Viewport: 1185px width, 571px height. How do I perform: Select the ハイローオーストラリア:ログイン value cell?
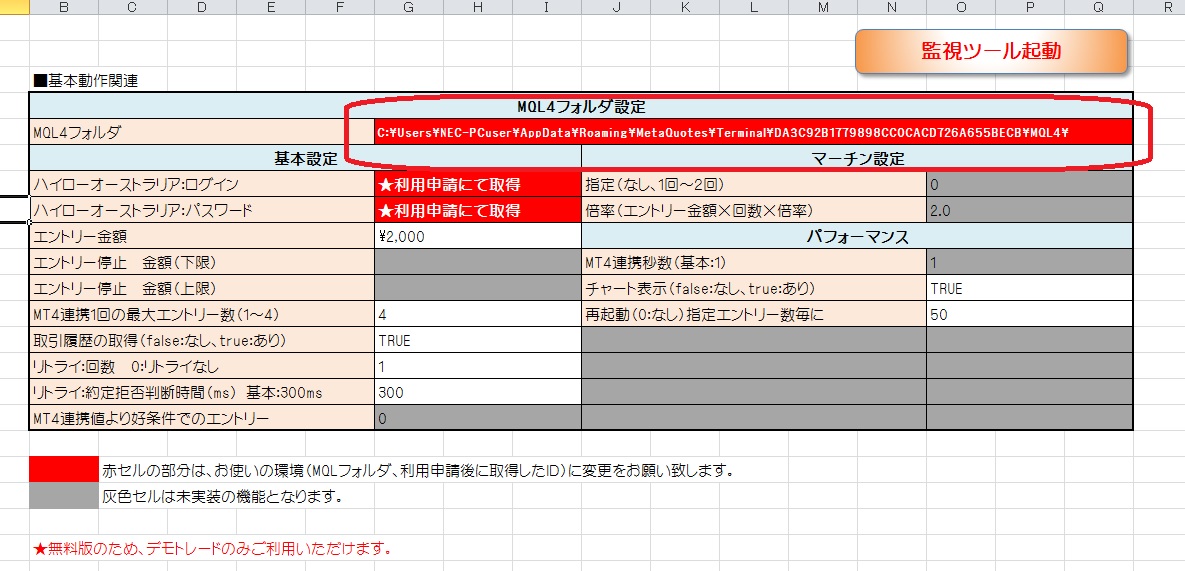(478, 184)
